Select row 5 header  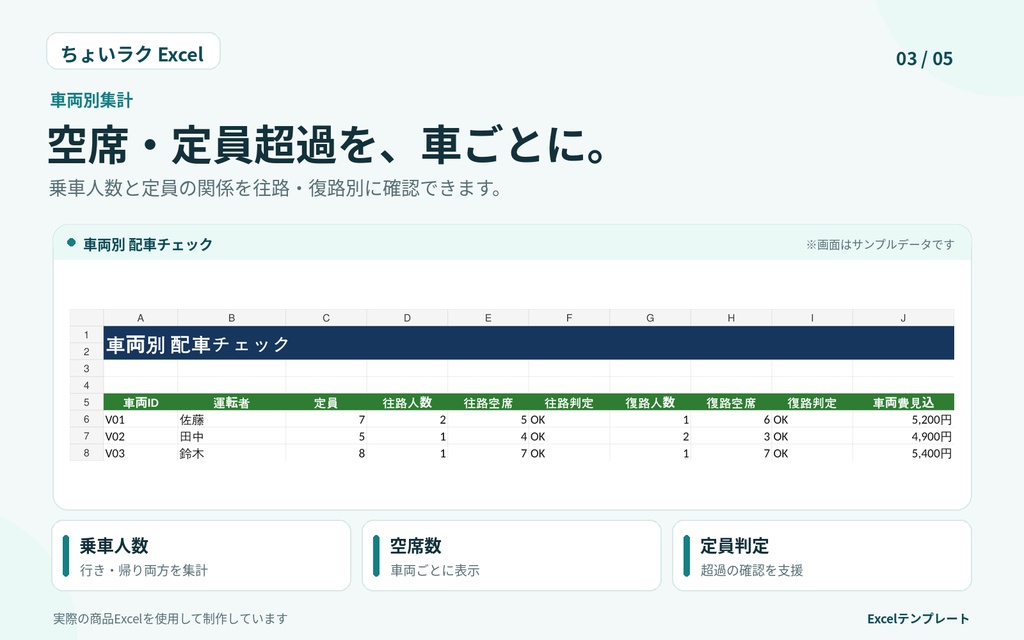pos(86,402)
